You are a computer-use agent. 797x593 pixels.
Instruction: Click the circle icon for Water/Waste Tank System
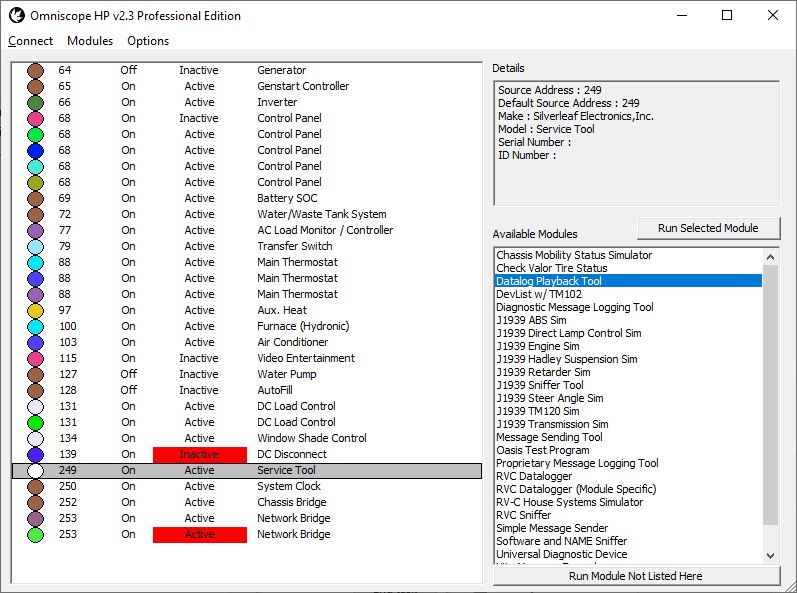pos(36,214)
